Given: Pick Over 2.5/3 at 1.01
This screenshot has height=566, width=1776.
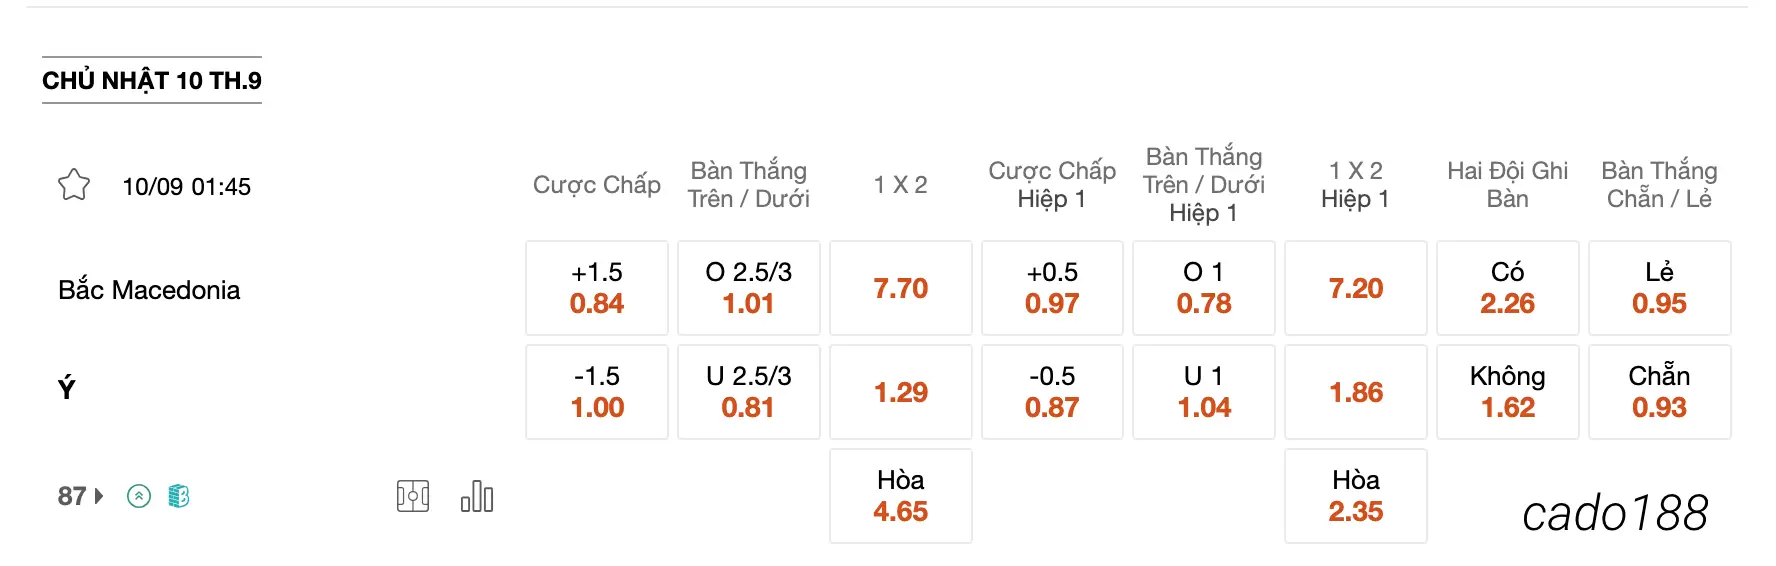Looking at the screenshot, I should tap(749, 288).
